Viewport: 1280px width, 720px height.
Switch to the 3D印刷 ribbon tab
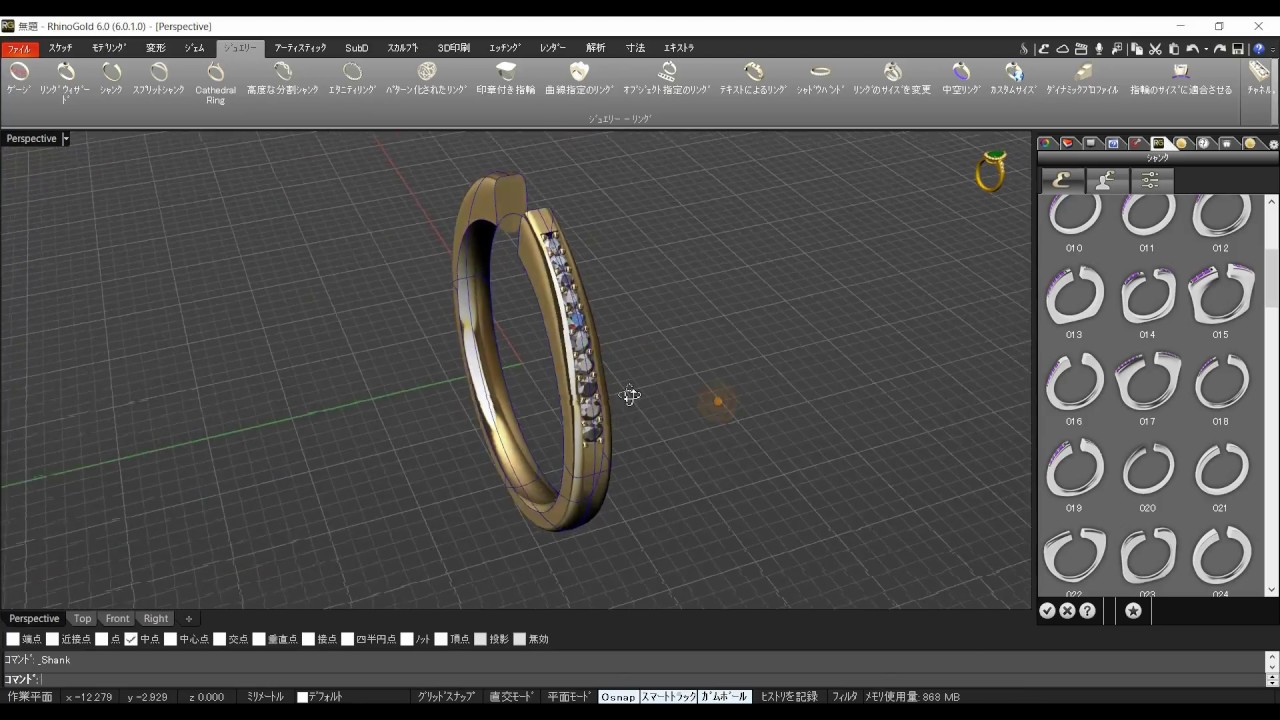pos(454,48)
